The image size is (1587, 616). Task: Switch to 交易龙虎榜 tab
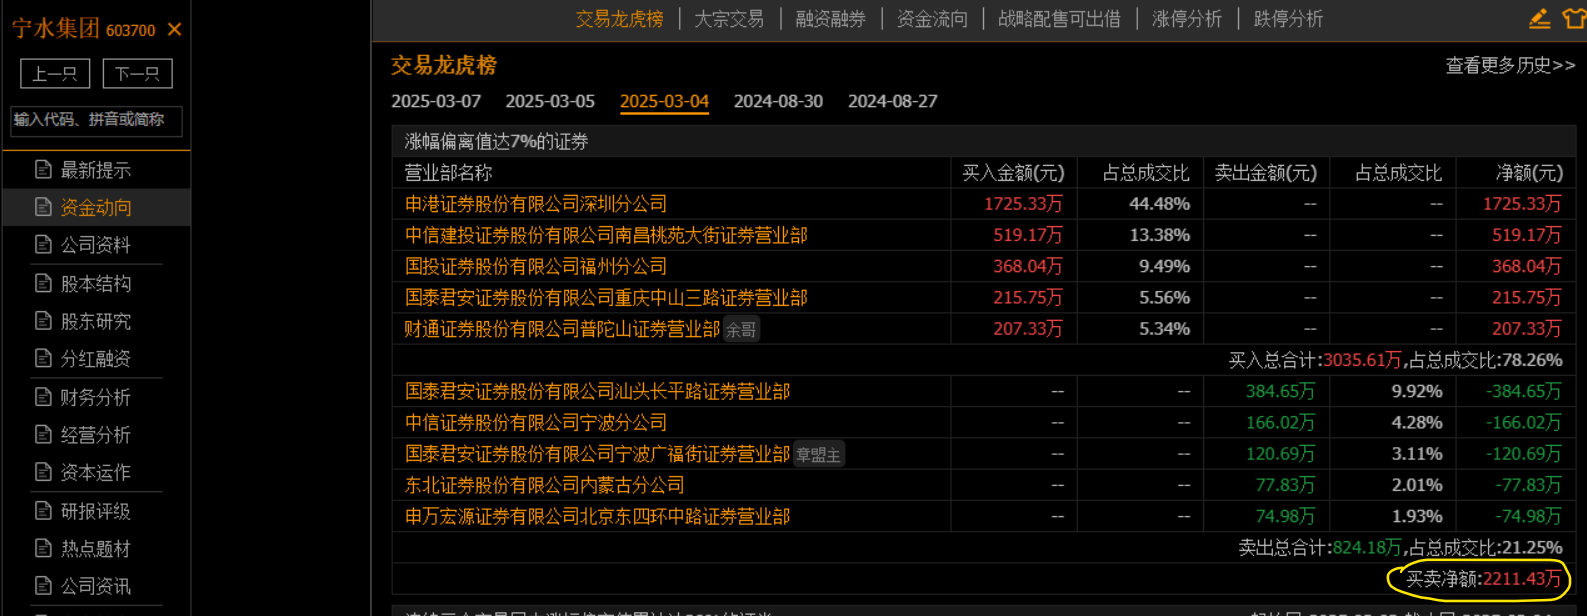620,19
